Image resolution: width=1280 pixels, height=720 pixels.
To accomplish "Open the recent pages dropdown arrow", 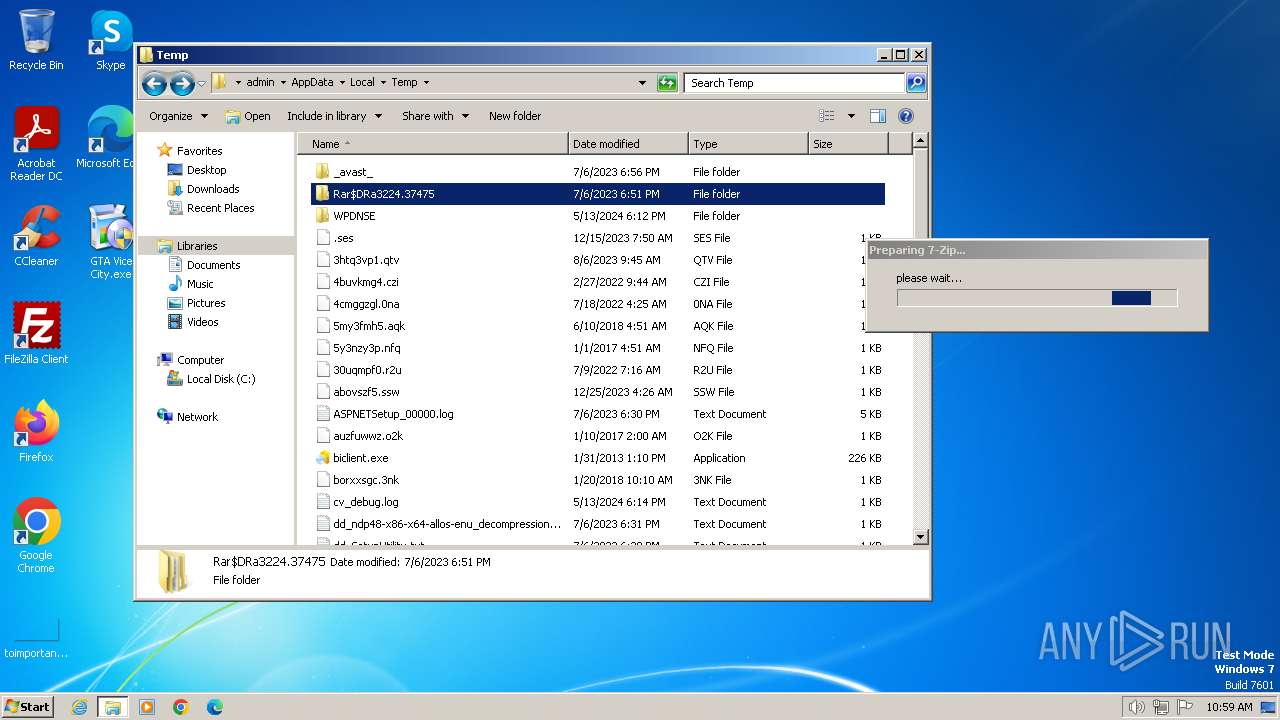I will click(202, 83).
